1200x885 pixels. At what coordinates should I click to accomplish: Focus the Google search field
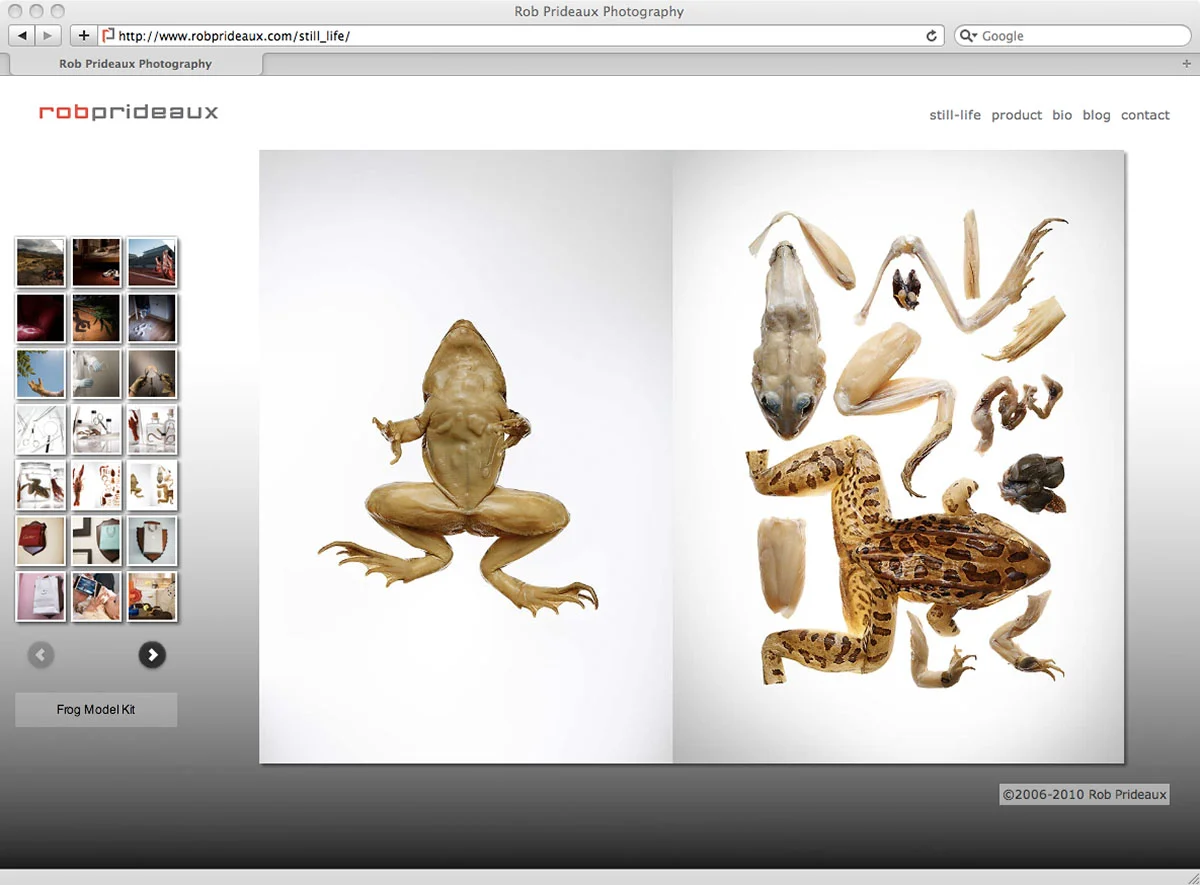point(1073,35)
